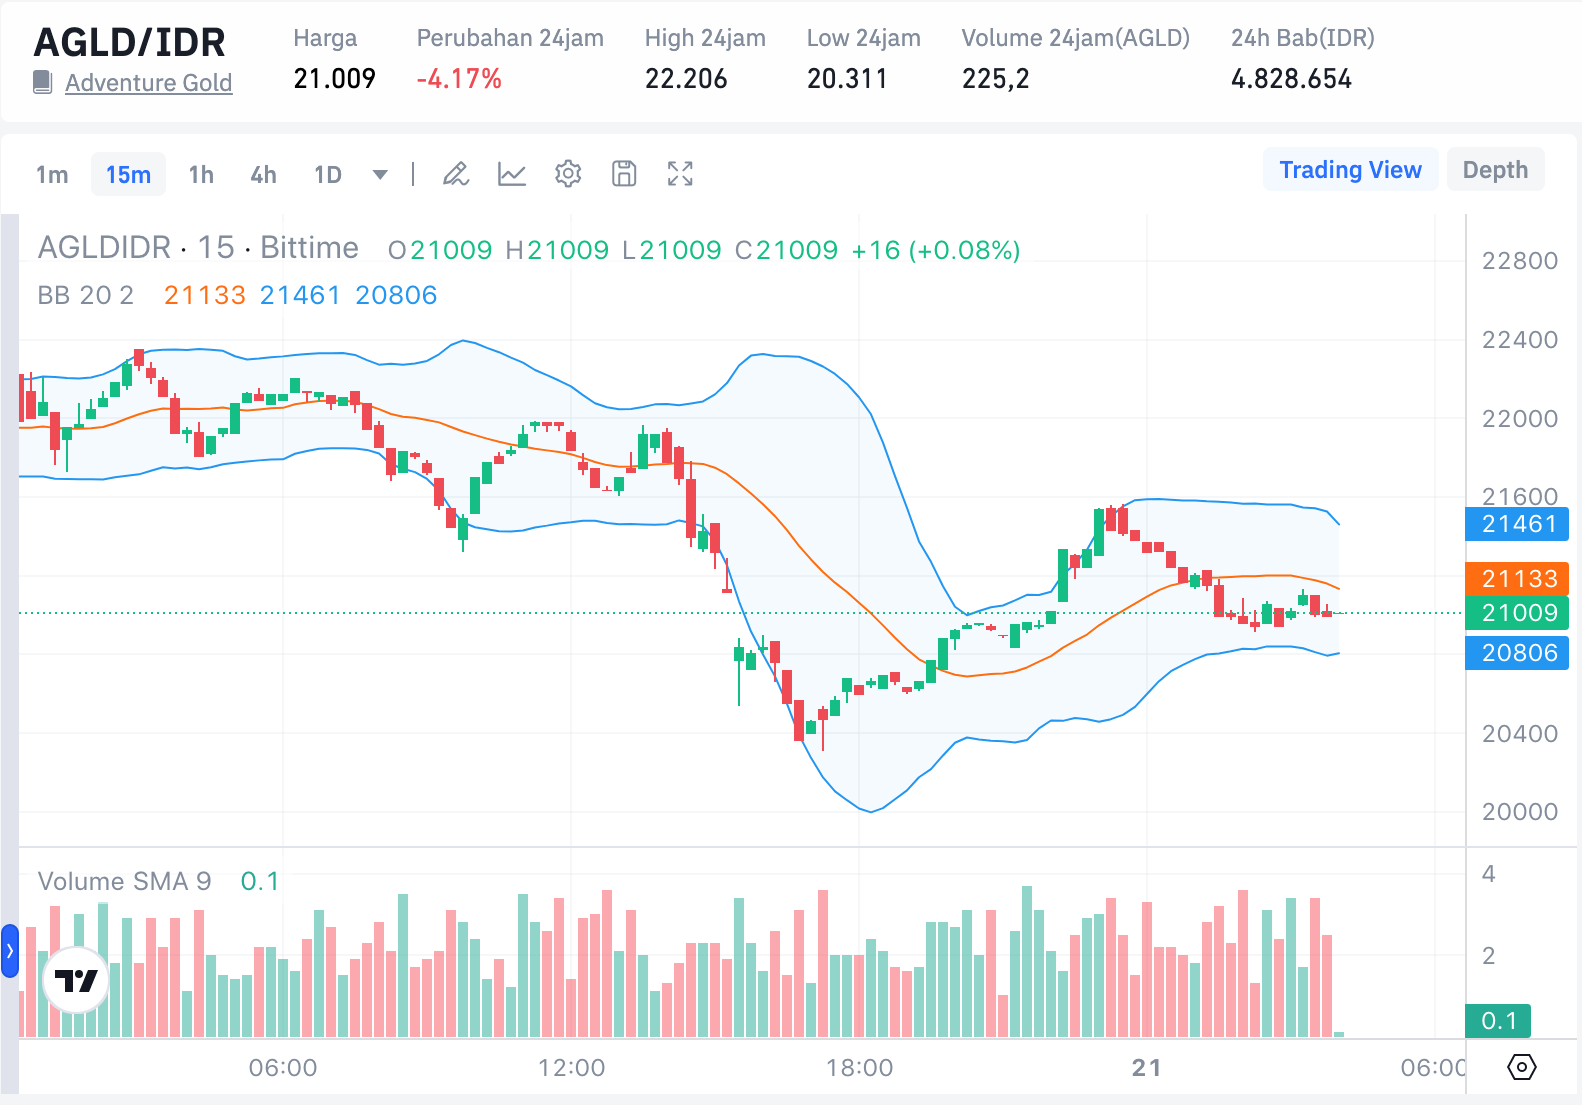1582x1105 pixels.
Task: Click the TradingView logo badge
Action: tap(76, 980)
